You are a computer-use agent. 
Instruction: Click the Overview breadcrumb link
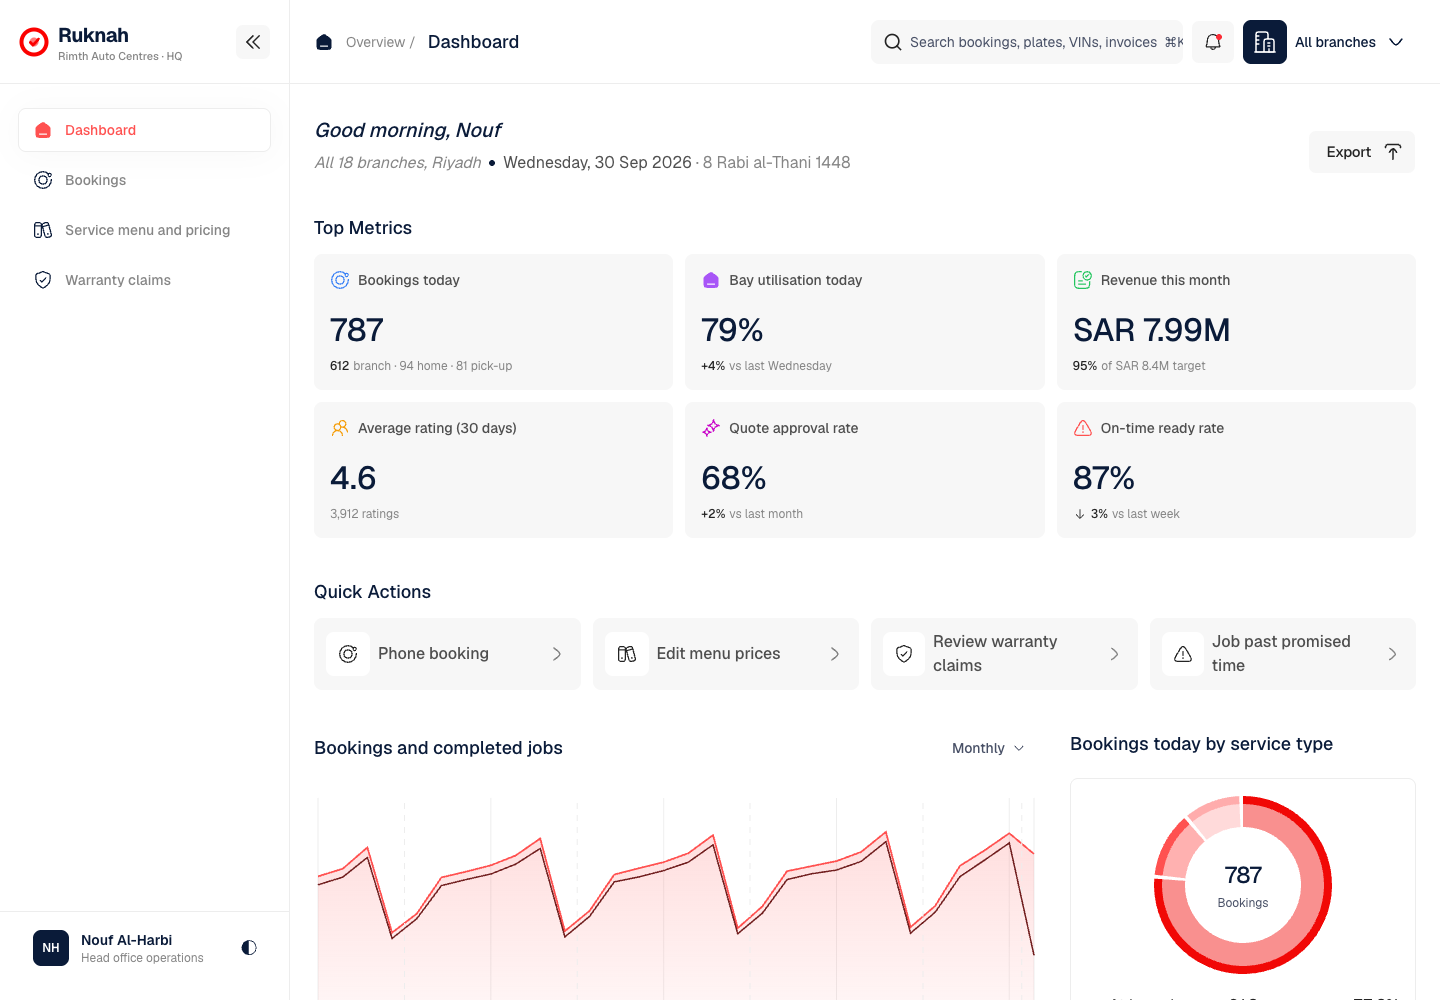tap(375, 42)
